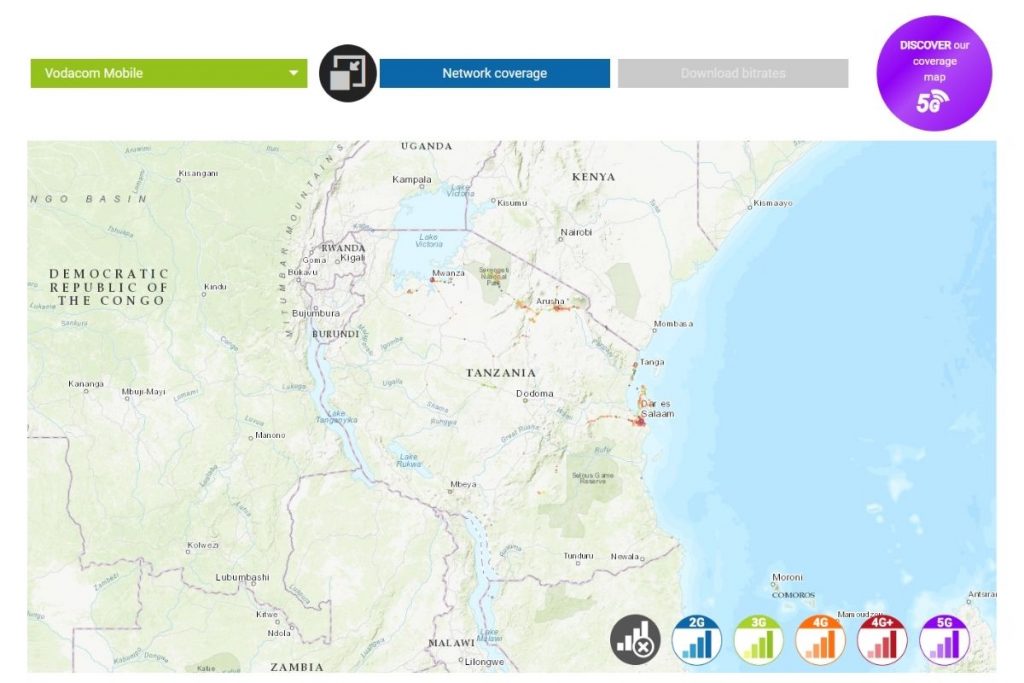Click the arrow on the operator selector

(293, 73)
